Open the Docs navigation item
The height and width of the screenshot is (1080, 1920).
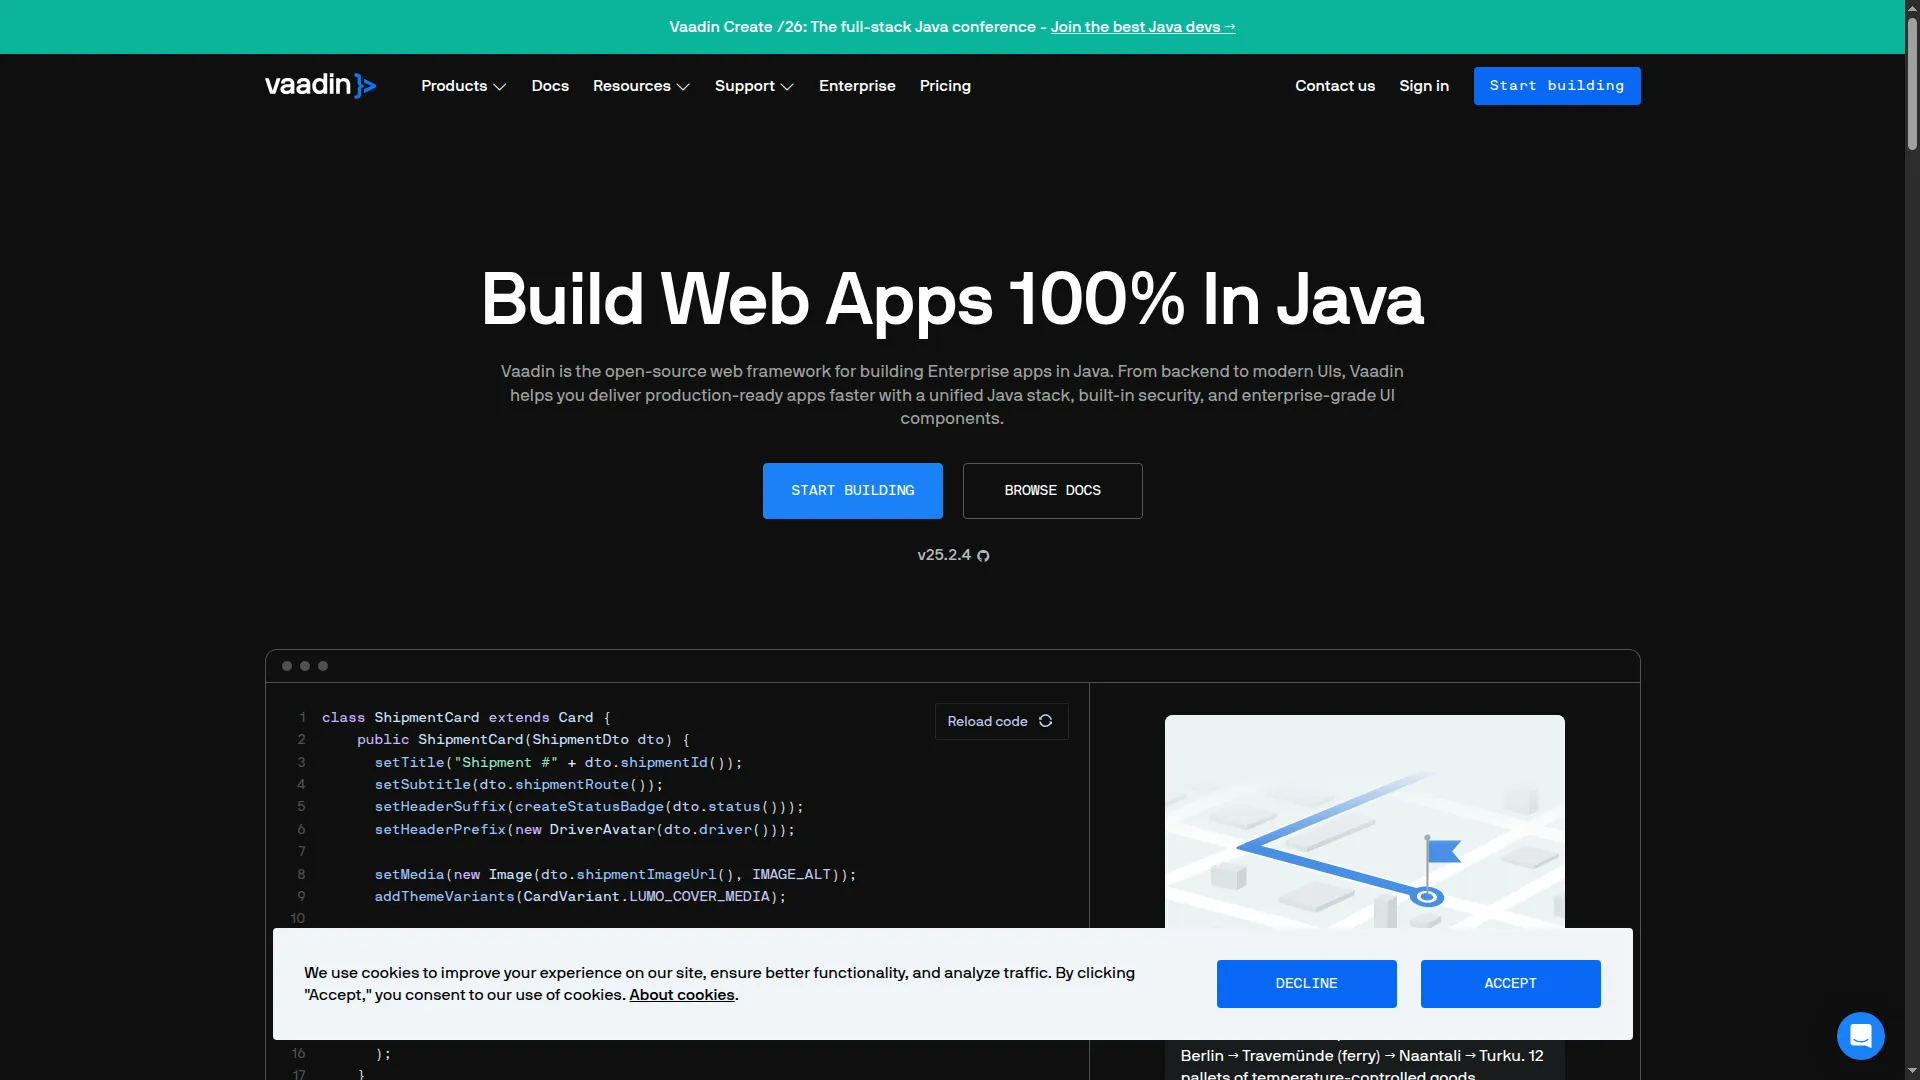coord(550,86)
